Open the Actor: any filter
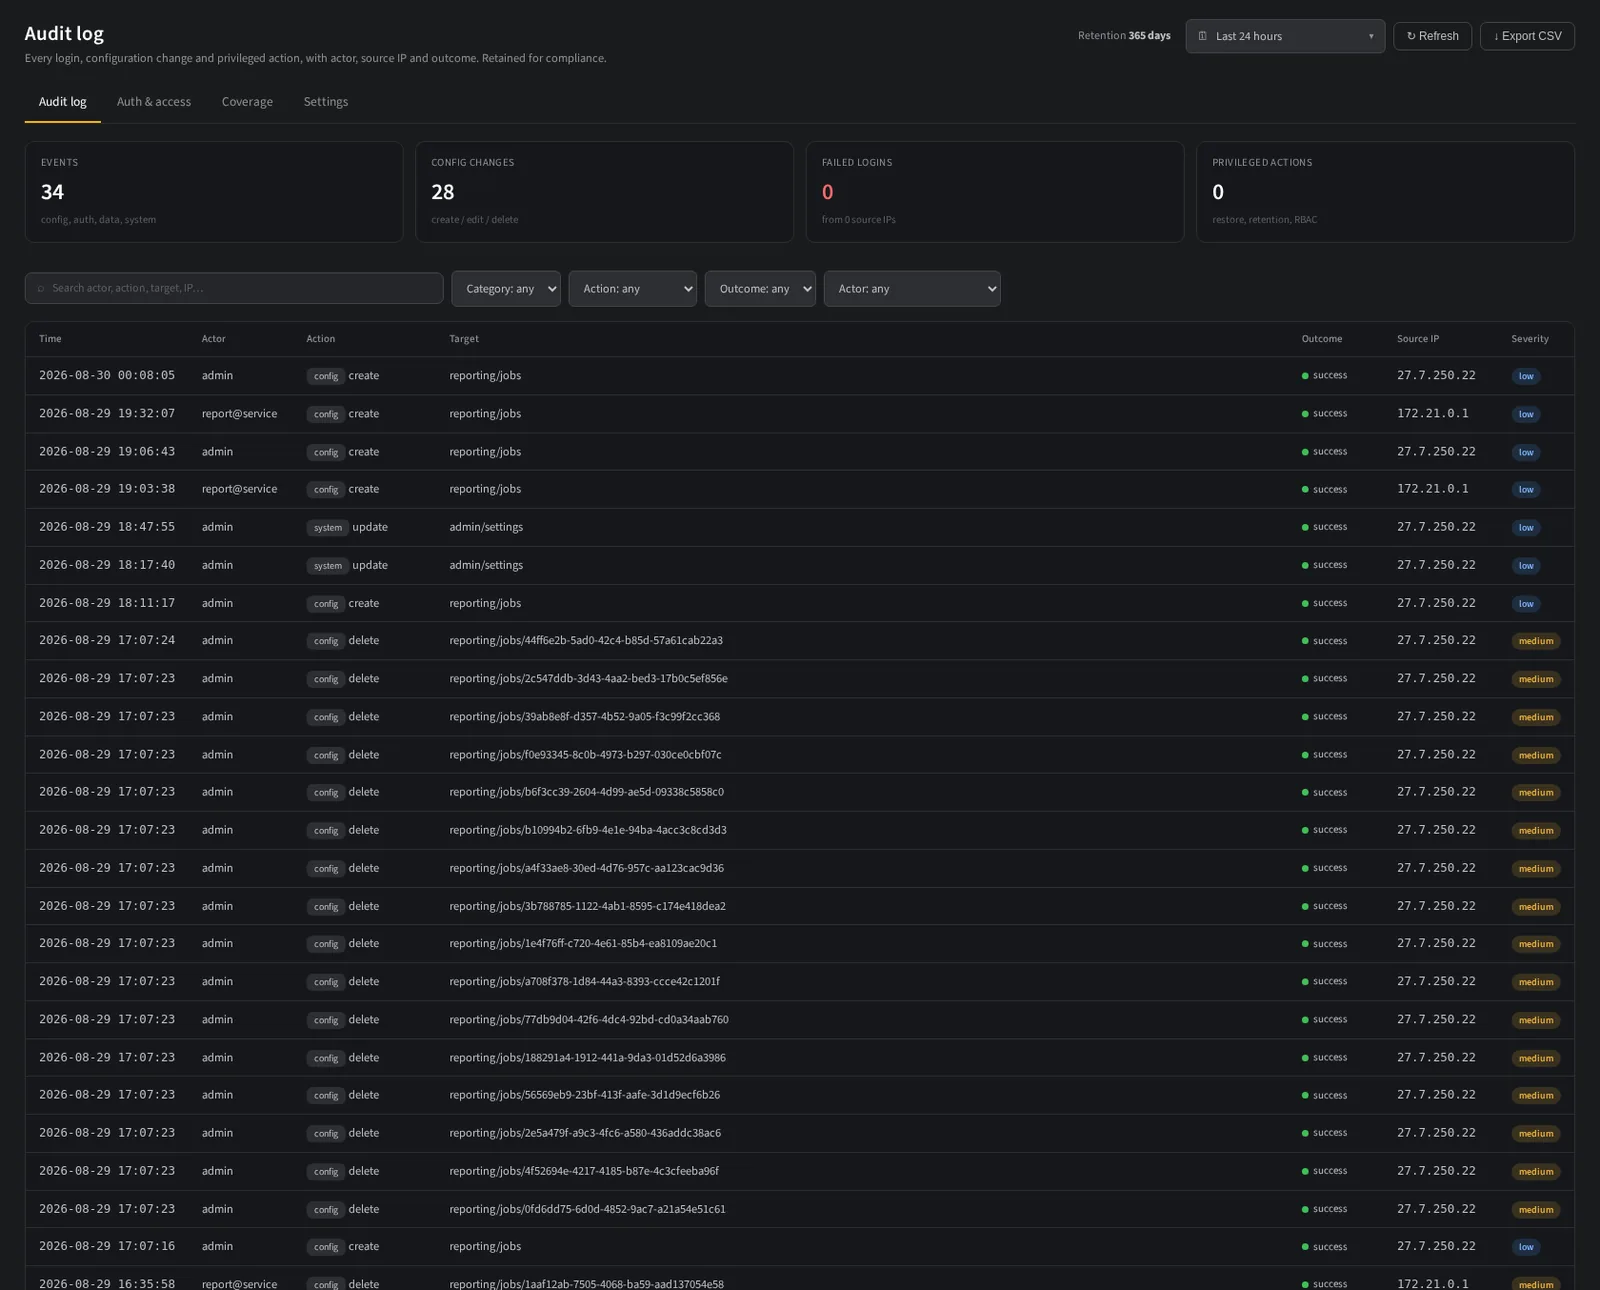Viewport: 1600px width, 1290px height. coord(912,289)
